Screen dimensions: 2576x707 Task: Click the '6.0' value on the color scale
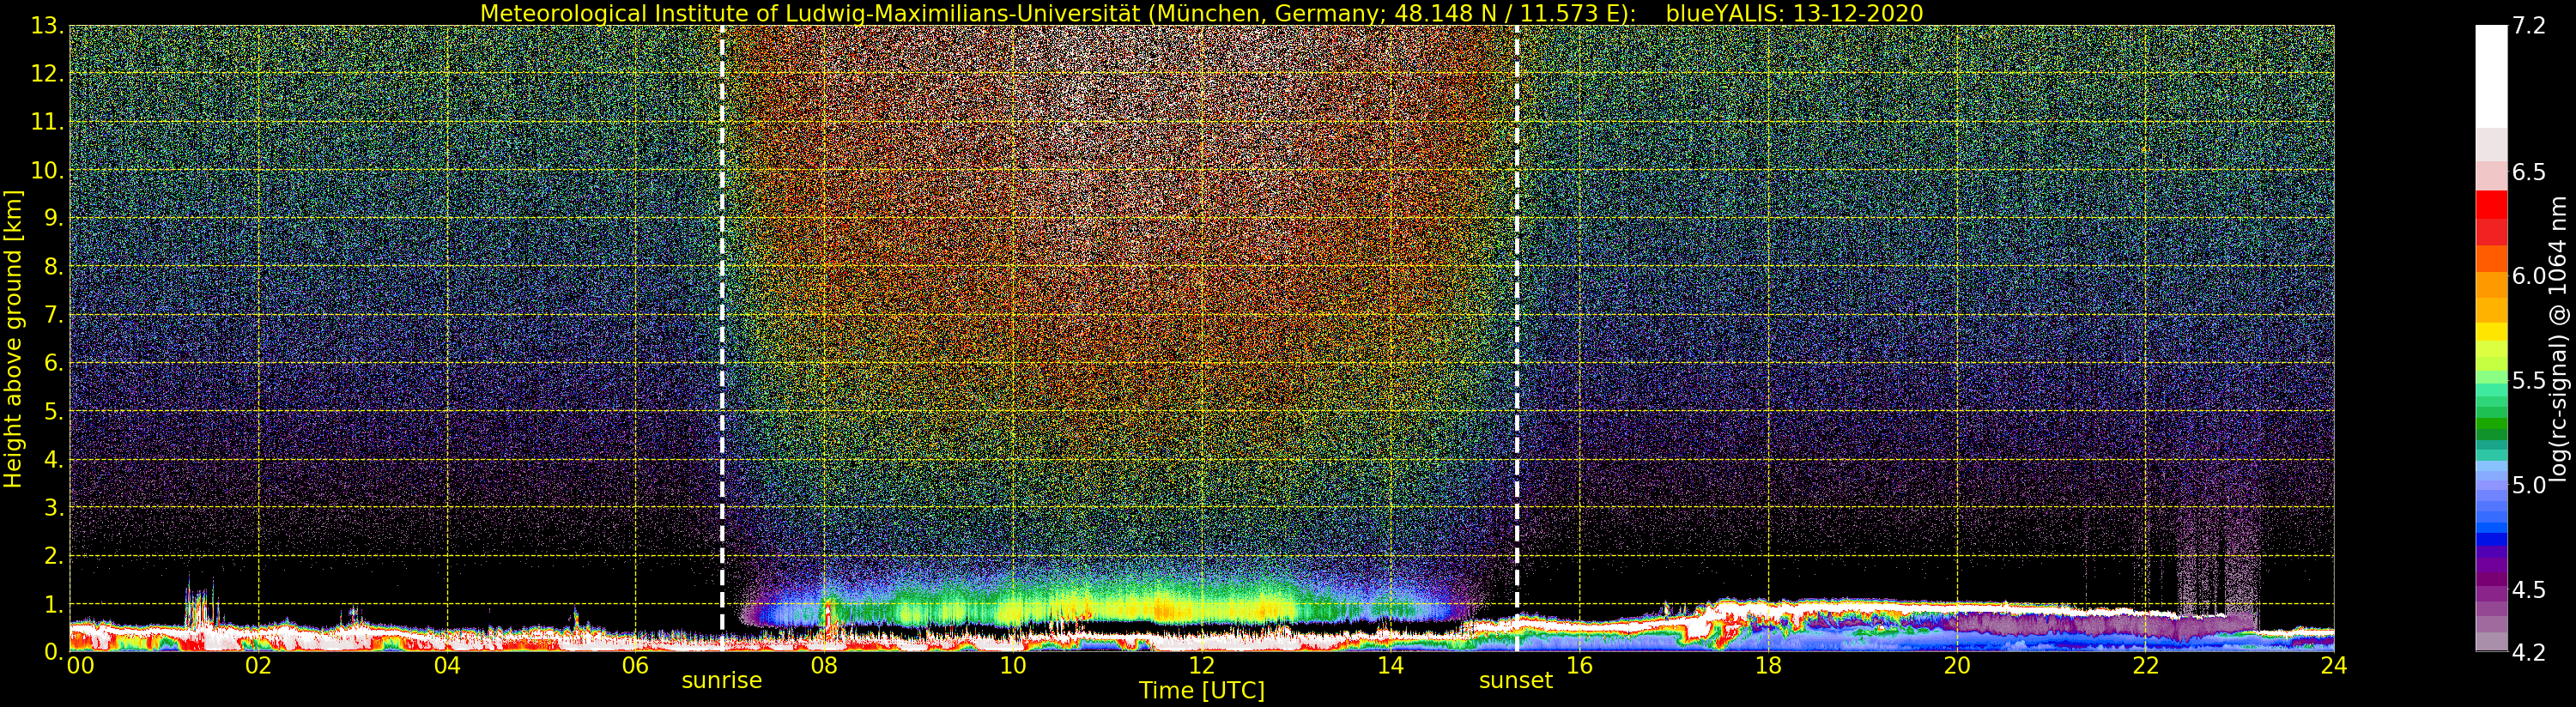click(x=2529, y=276)
